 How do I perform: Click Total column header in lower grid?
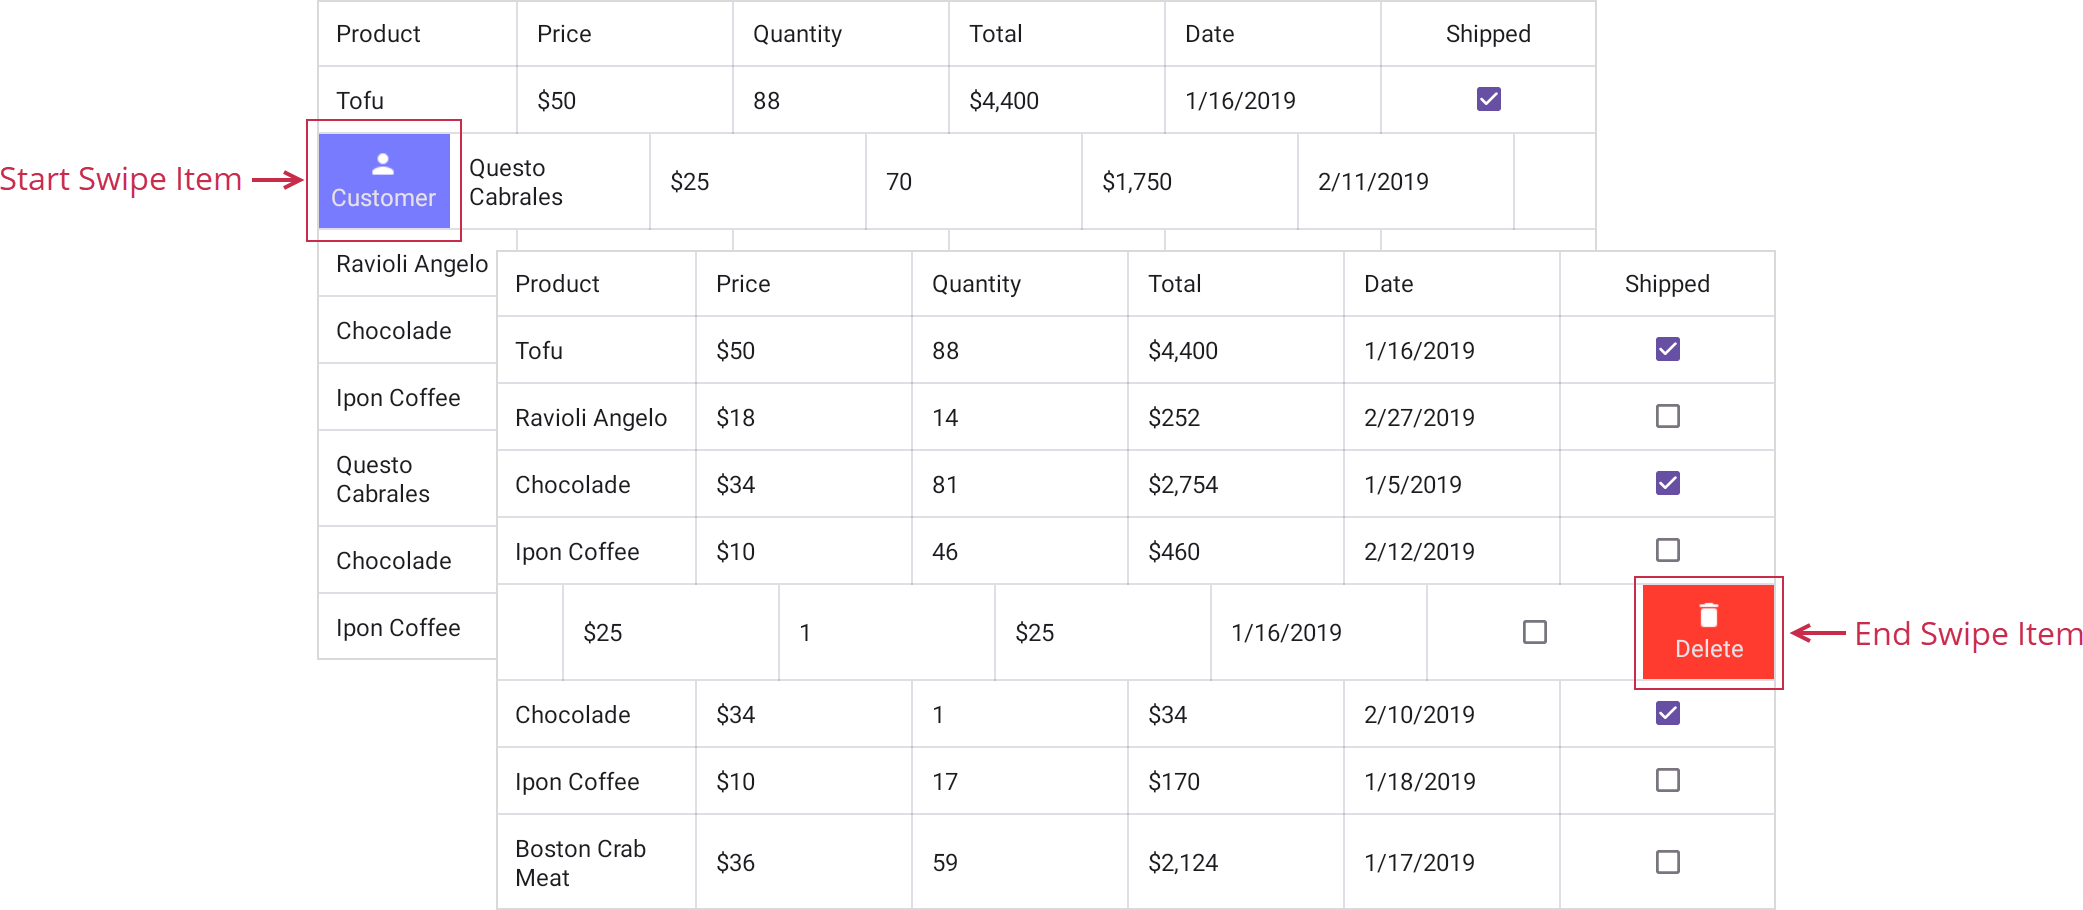[x=1174, y=284]
